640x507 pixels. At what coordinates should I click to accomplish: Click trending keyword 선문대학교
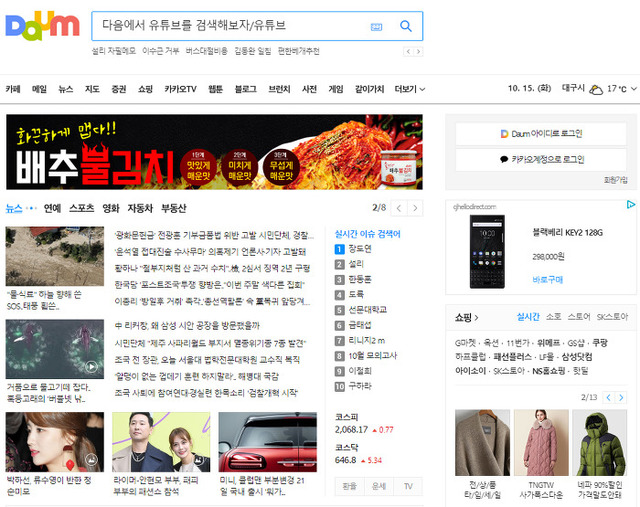[367, 309]
